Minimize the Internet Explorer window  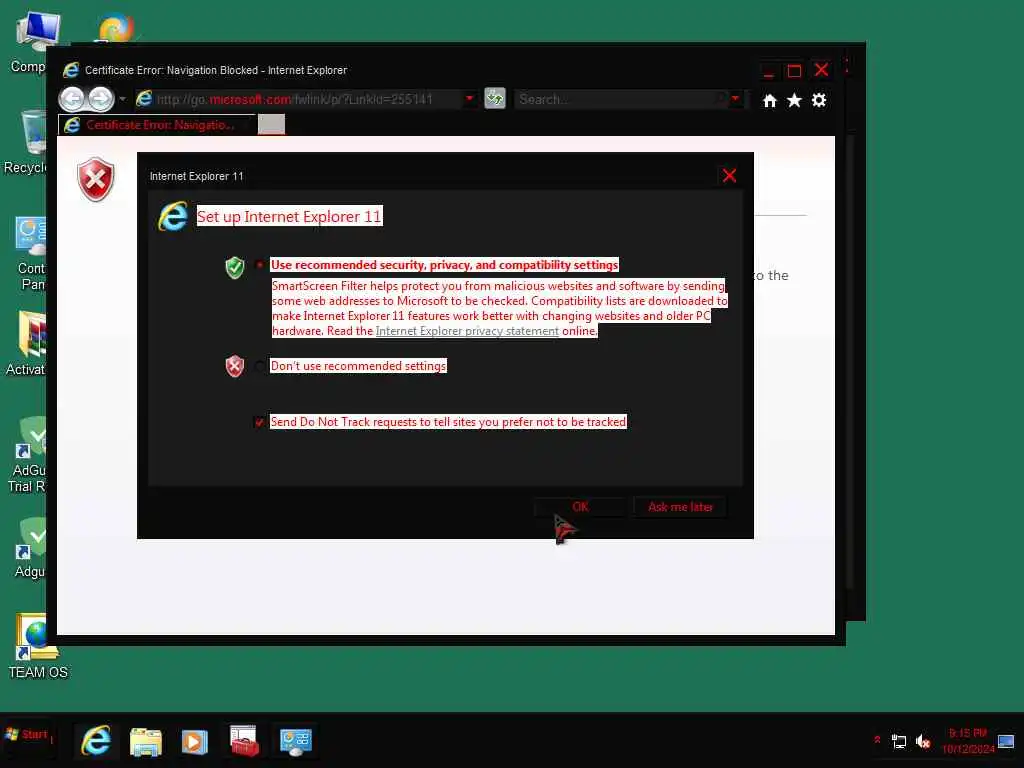tap(769, 71)
